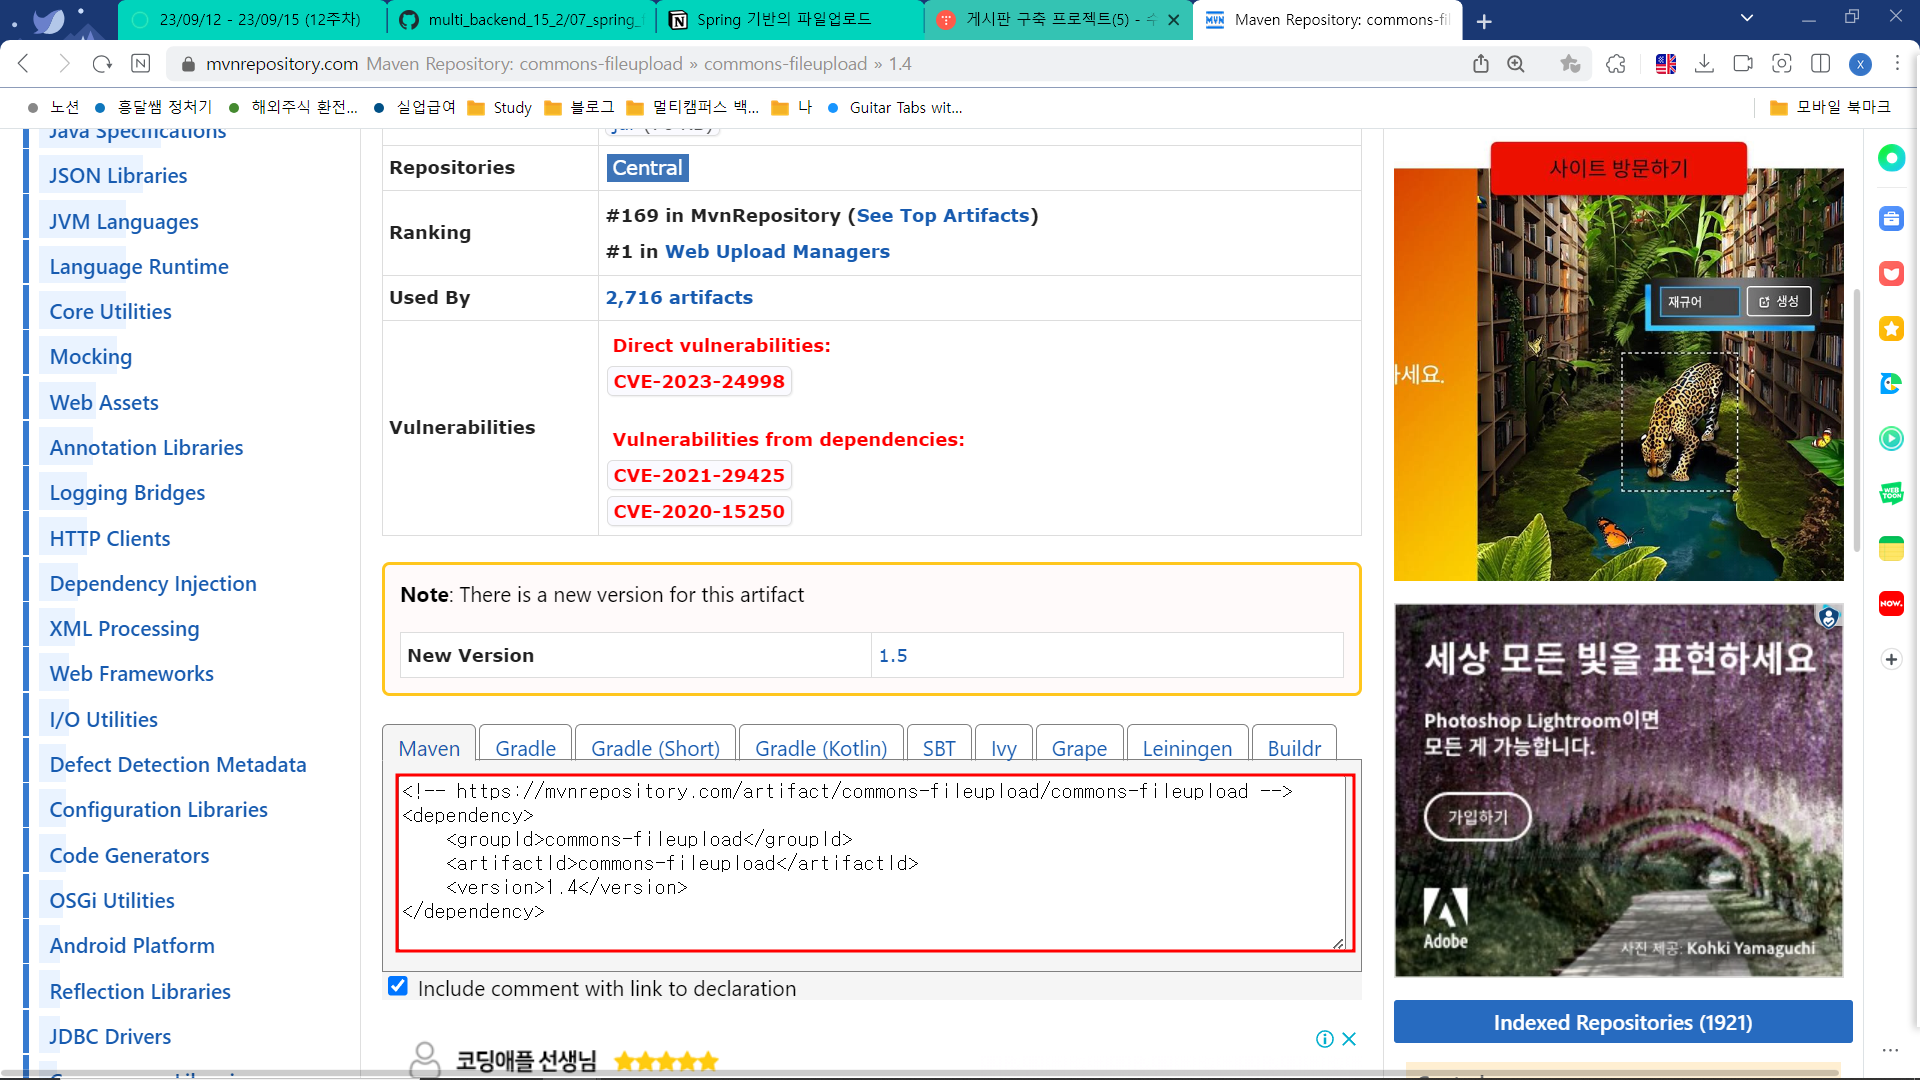
Task: Open the new version 1.5 link
Action: 893,656
